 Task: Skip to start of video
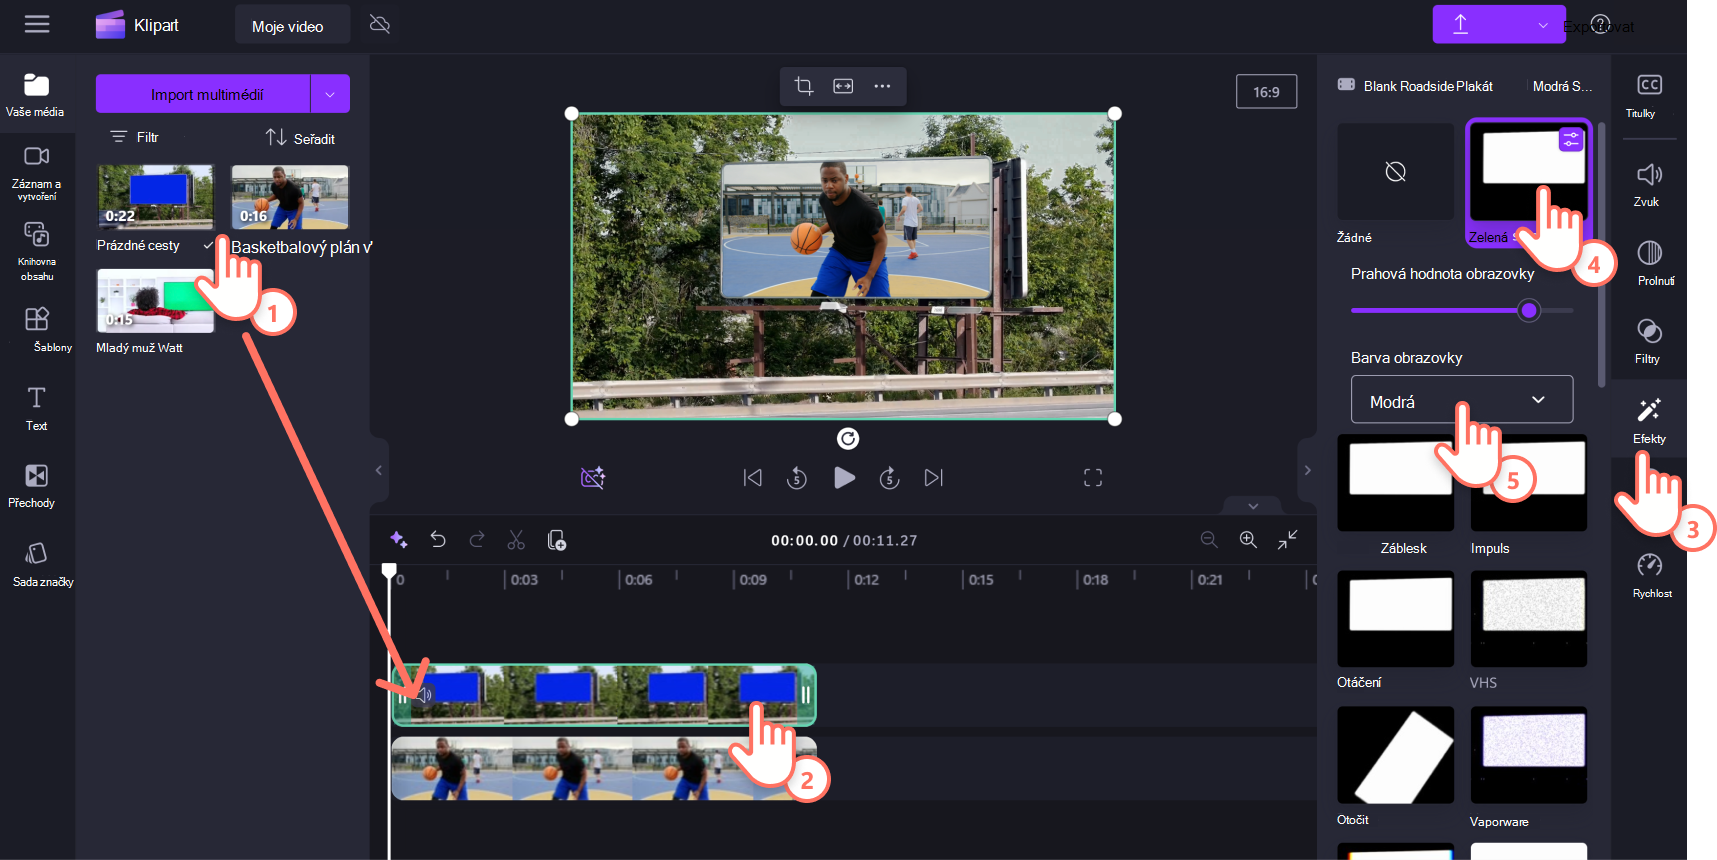point(753,478)
